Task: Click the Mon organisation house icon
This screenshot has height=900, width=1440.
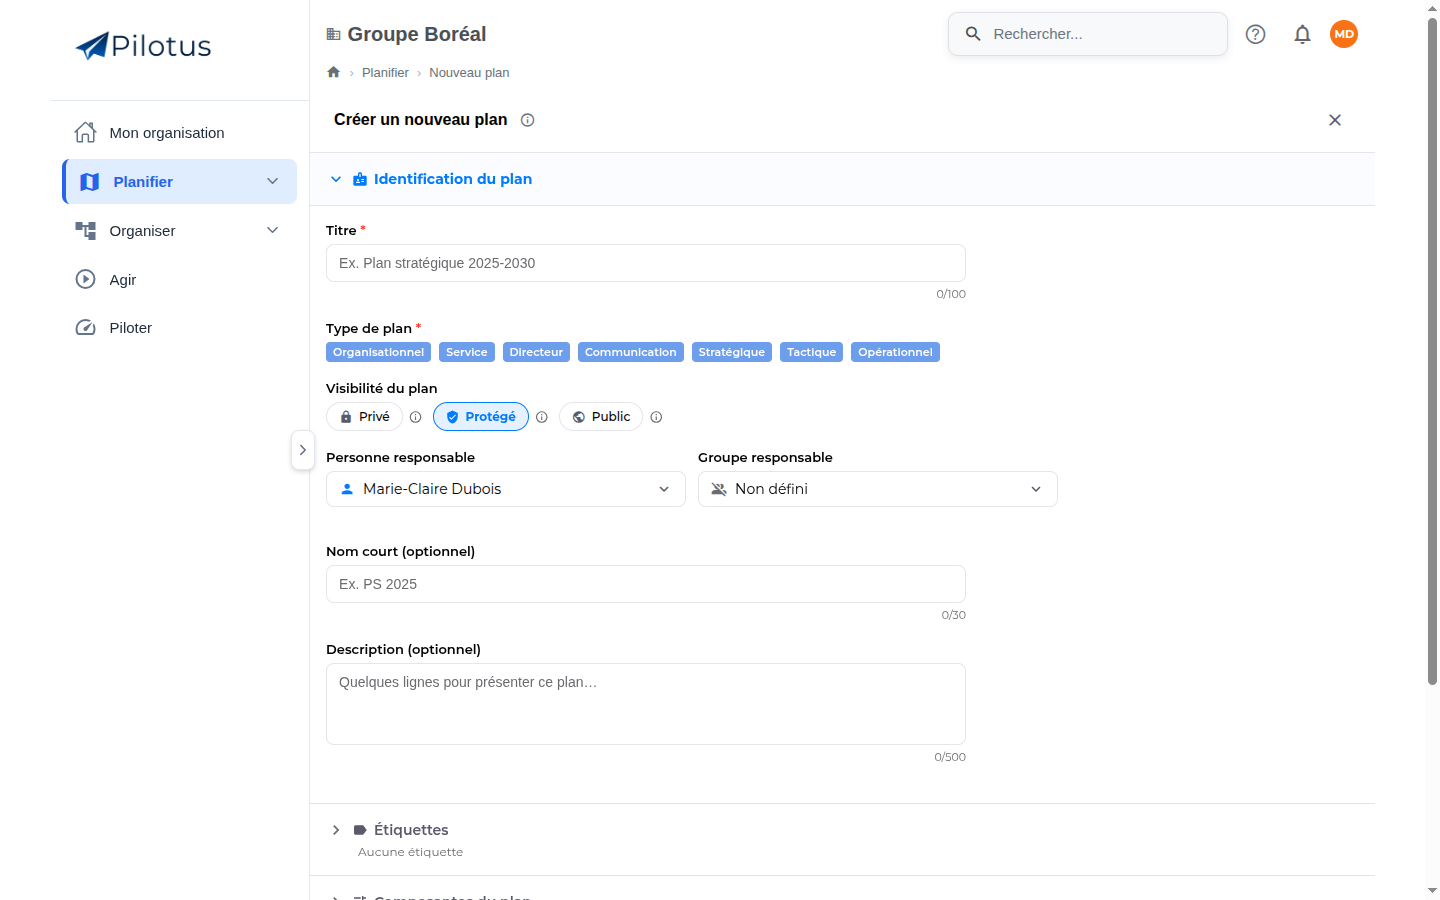Action: [x=86, y=132]
